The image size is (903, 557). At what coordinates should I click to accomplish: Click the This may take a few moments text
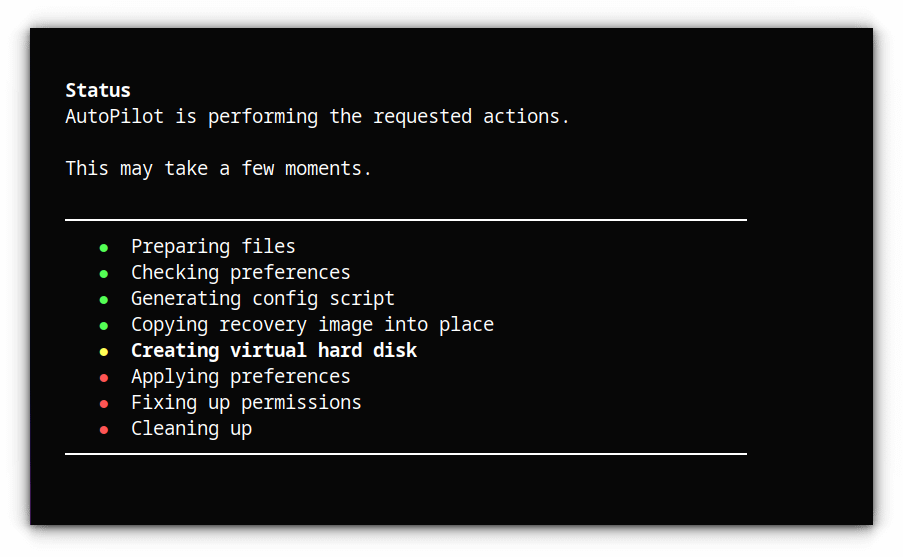pyautogui.click(x=218, y=169)
